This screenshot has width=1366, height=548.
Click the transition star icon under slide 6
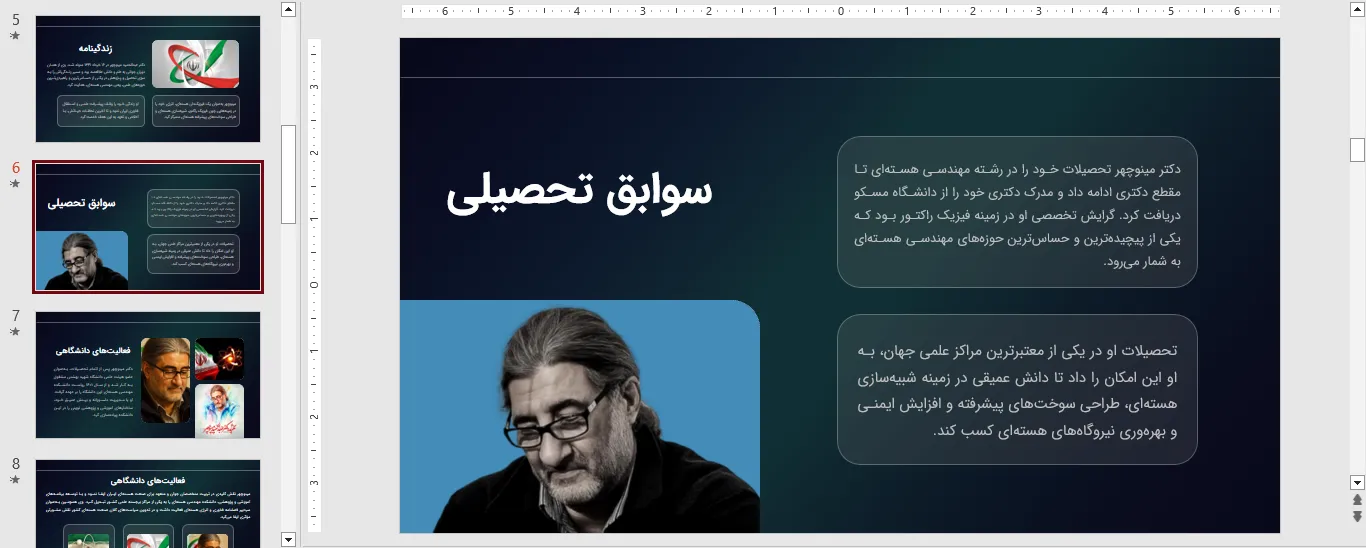coord(15,183)
